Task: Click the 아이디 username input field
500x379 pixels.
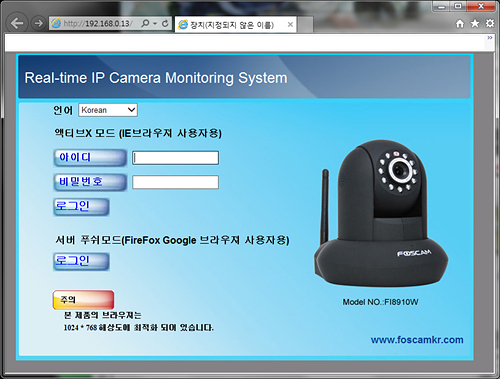Action: click(x=175, y=158)
